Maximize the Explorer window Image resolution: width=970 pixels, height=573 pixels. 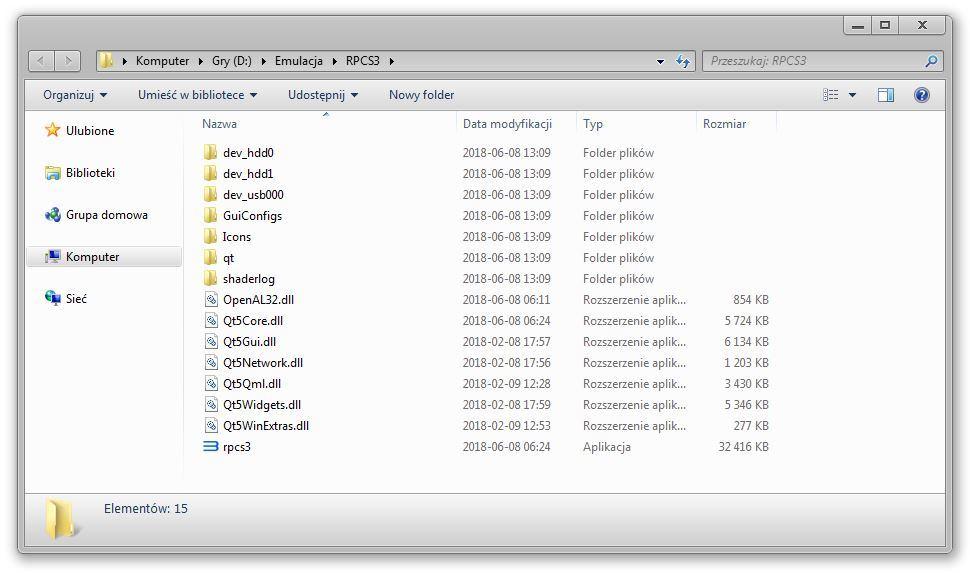[885, 25]
